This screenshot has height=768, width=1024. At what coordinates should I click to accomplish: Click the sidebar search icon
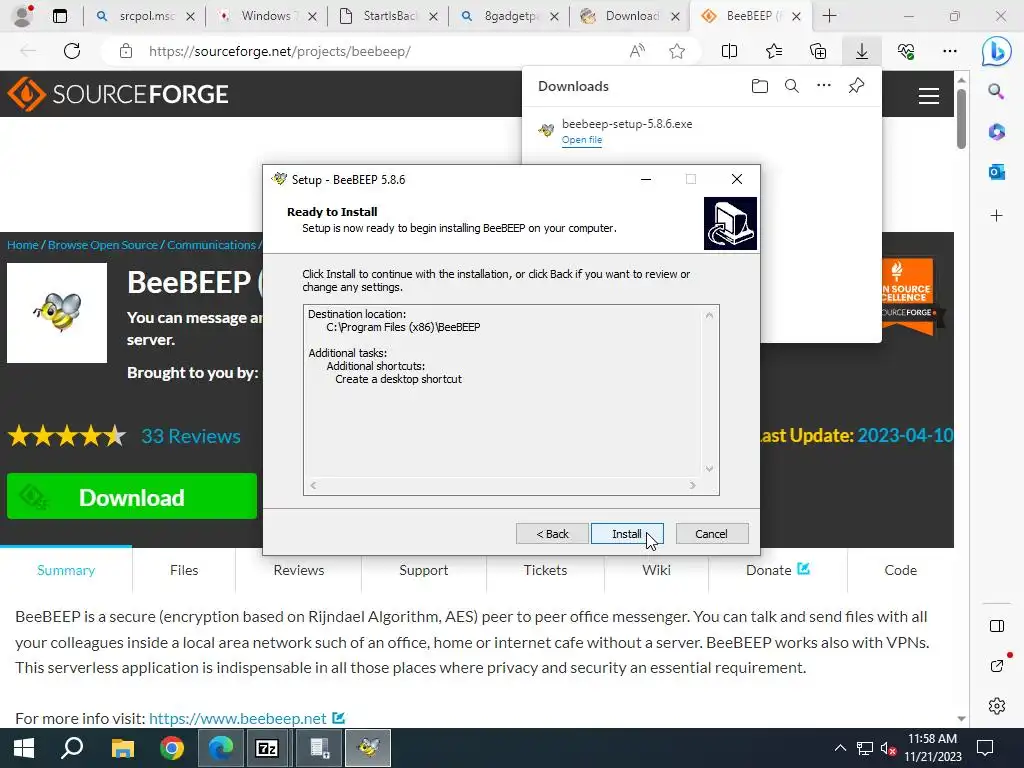pyautogui.click(x=996, y=91)
